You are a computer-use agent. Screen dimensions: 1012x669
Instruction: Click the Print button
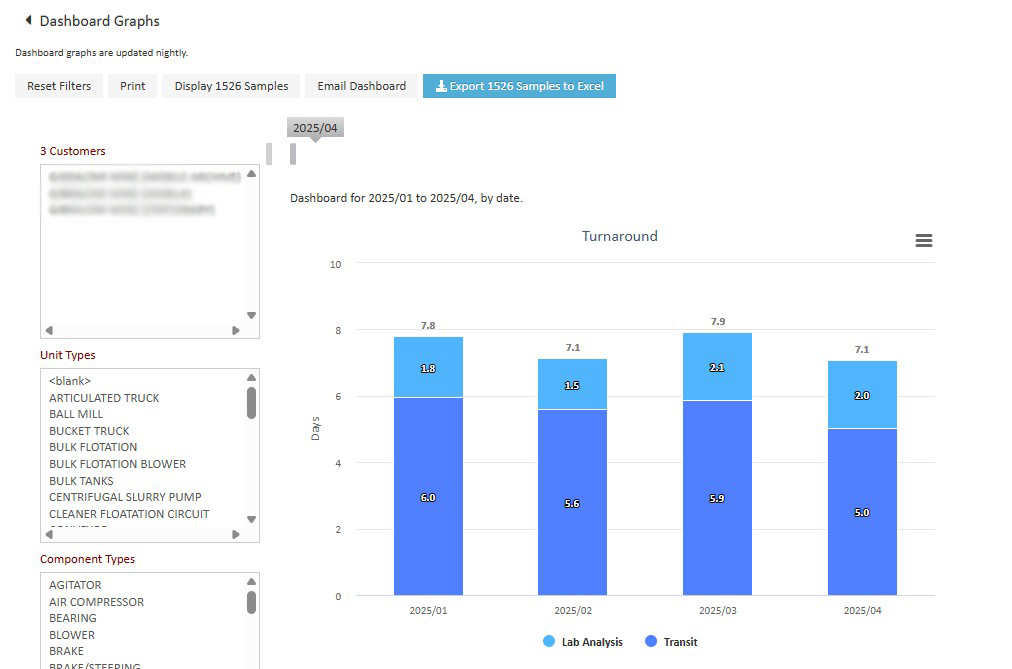pos(132,86)
